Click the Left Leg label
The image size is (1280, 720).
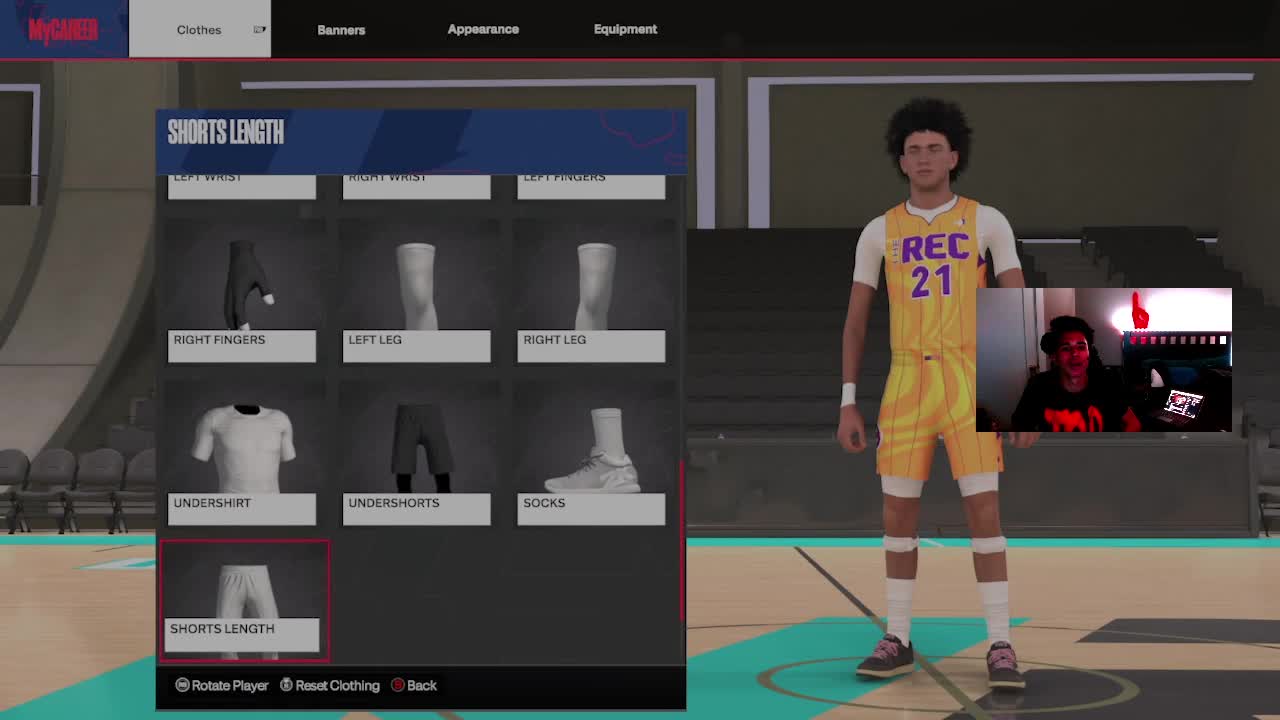tap(416, 345)
